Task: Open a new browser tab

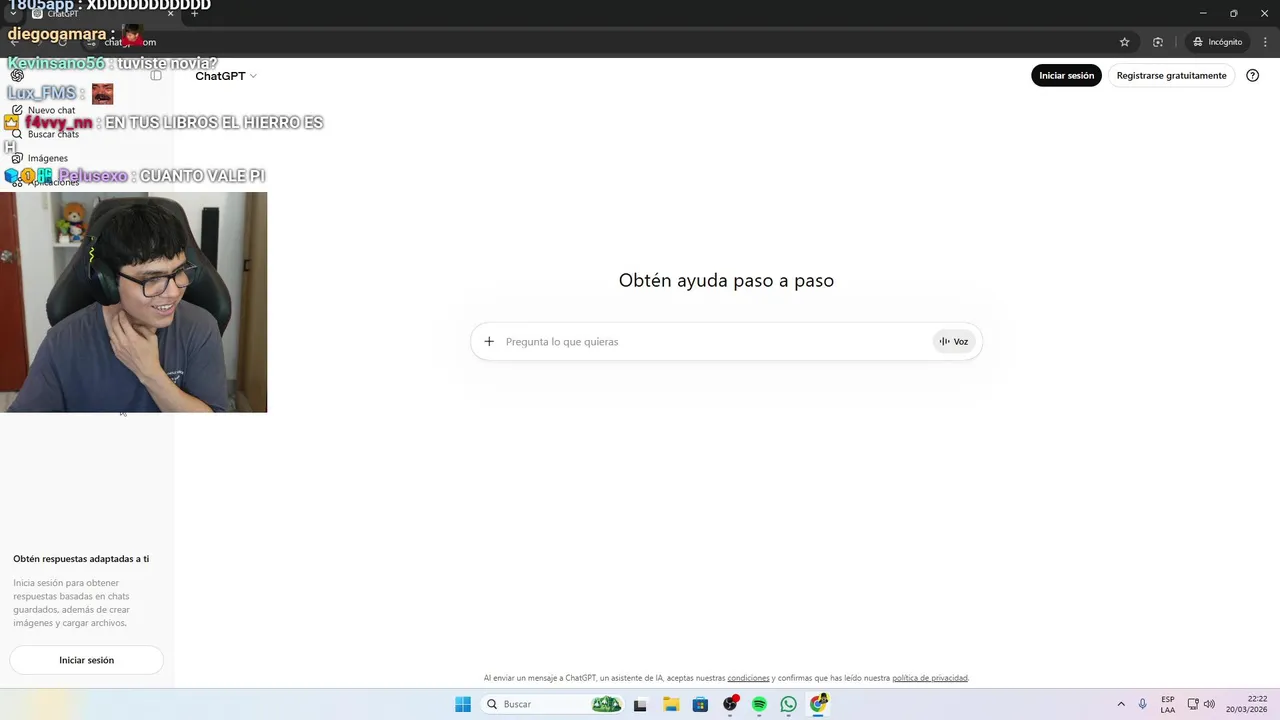Action: click(195, 13)
